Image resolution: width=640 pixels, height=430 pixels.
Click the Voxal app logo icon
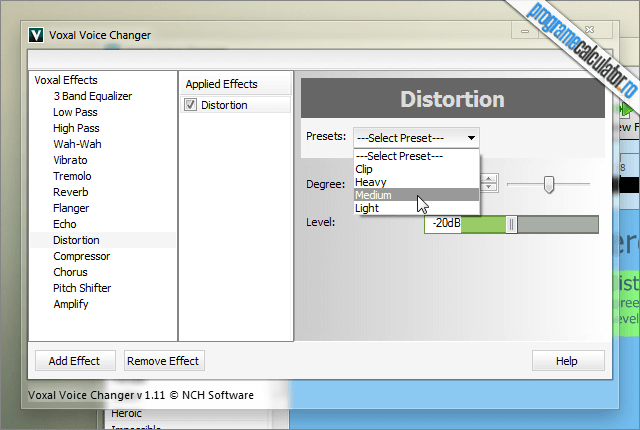[36, 35]
